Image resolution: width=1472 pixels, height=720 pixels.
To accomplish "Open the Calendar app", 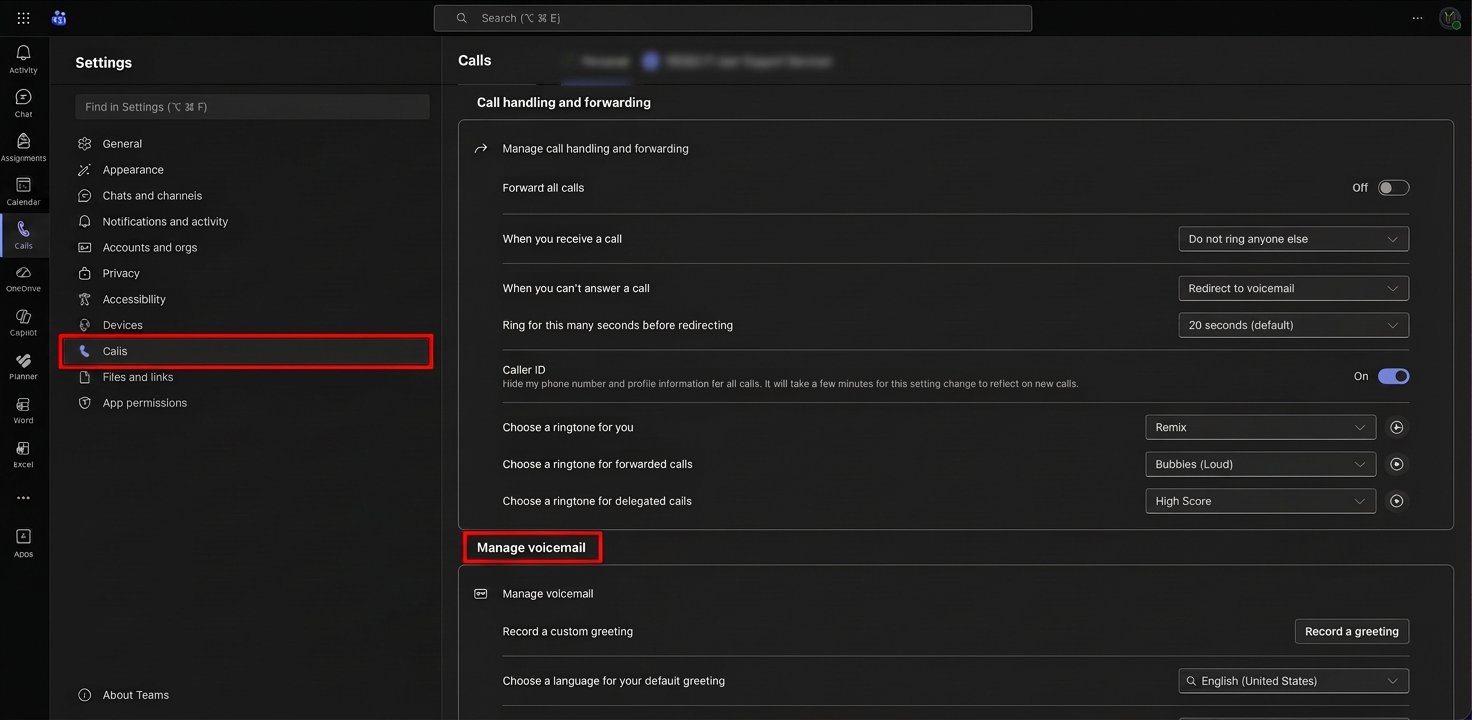I will 23,191.
